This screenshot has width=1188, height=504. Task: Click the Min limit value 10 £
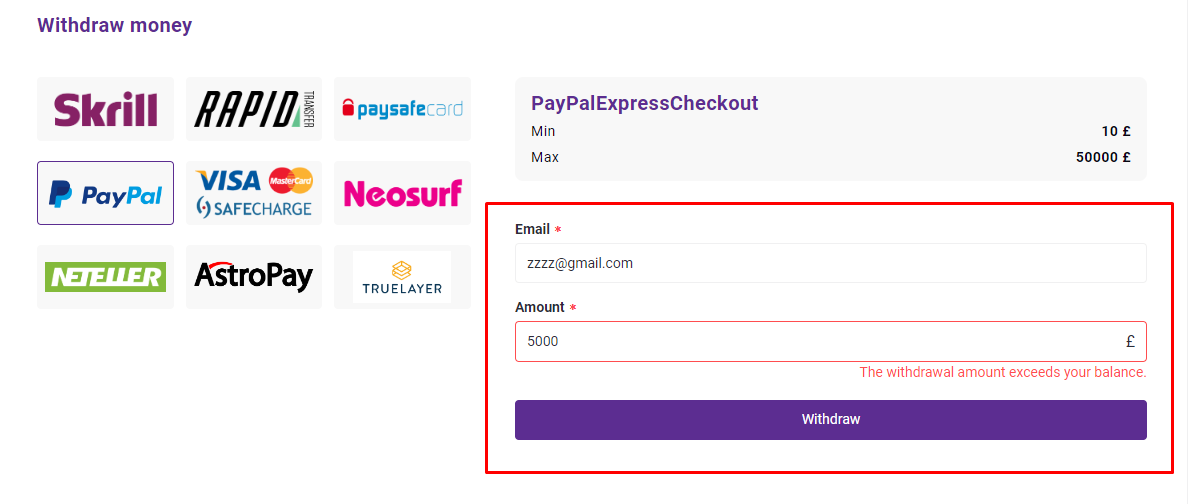[x=1116, y=131]
